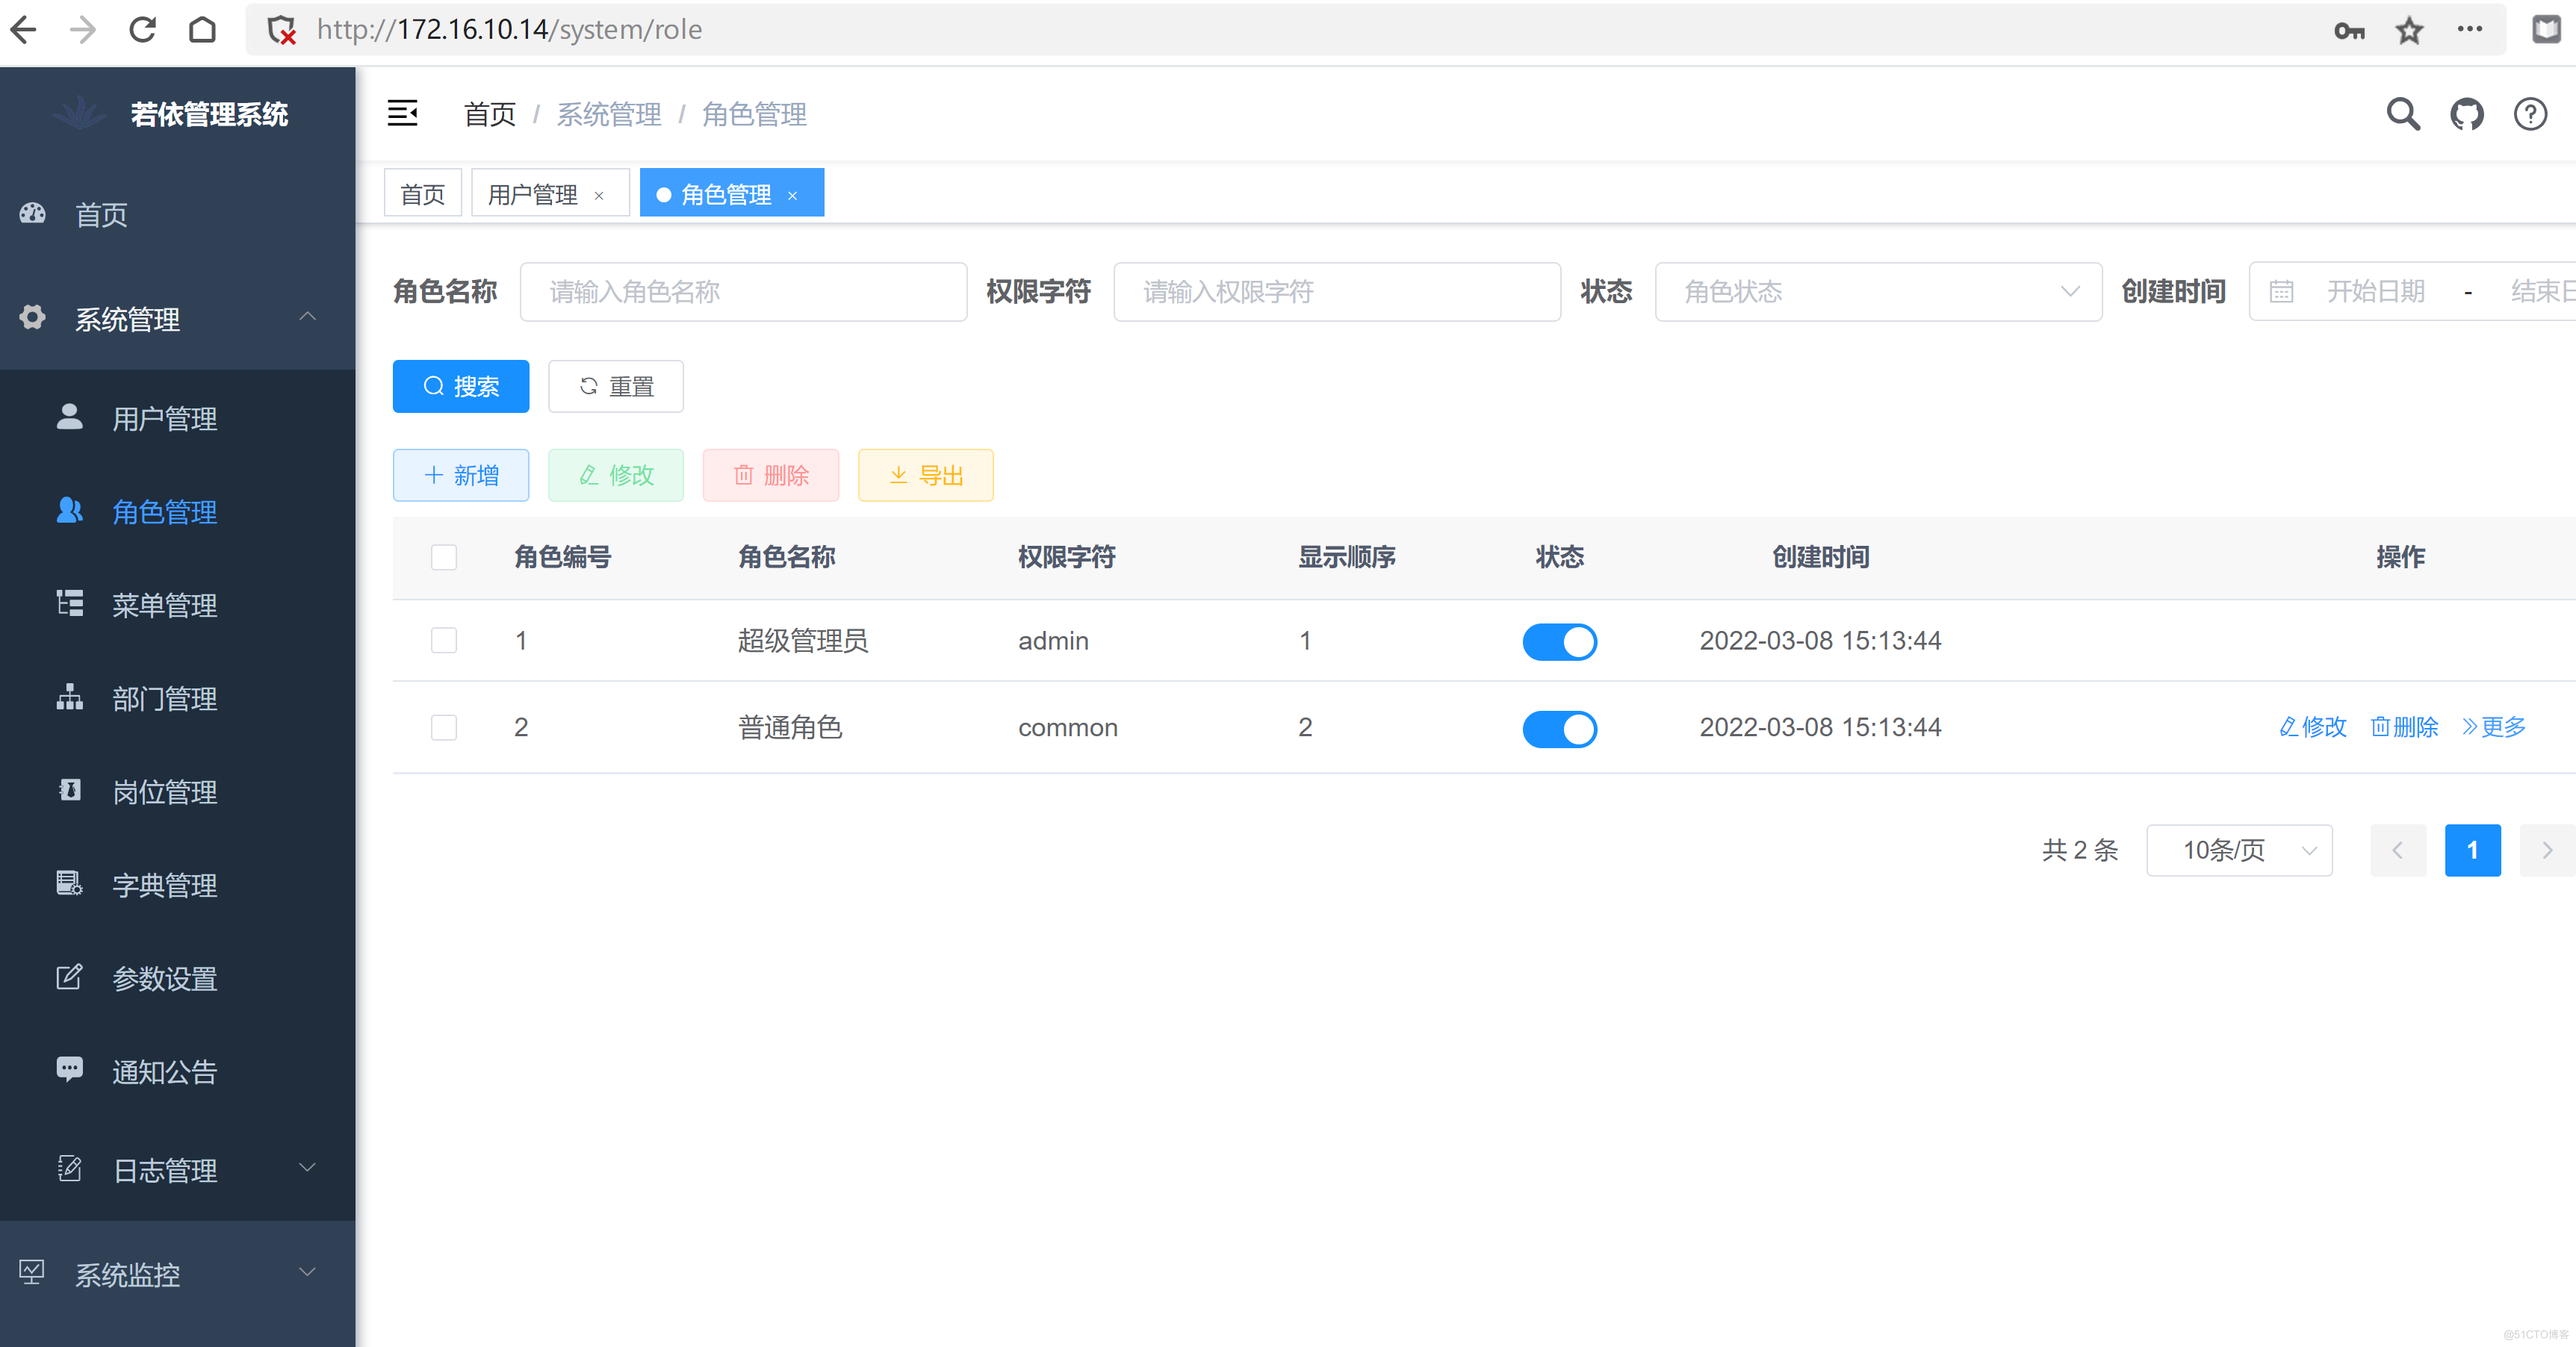2576x1347 pixels.
Task: Click the next page arrow
Action: (x=2547, y=850)
